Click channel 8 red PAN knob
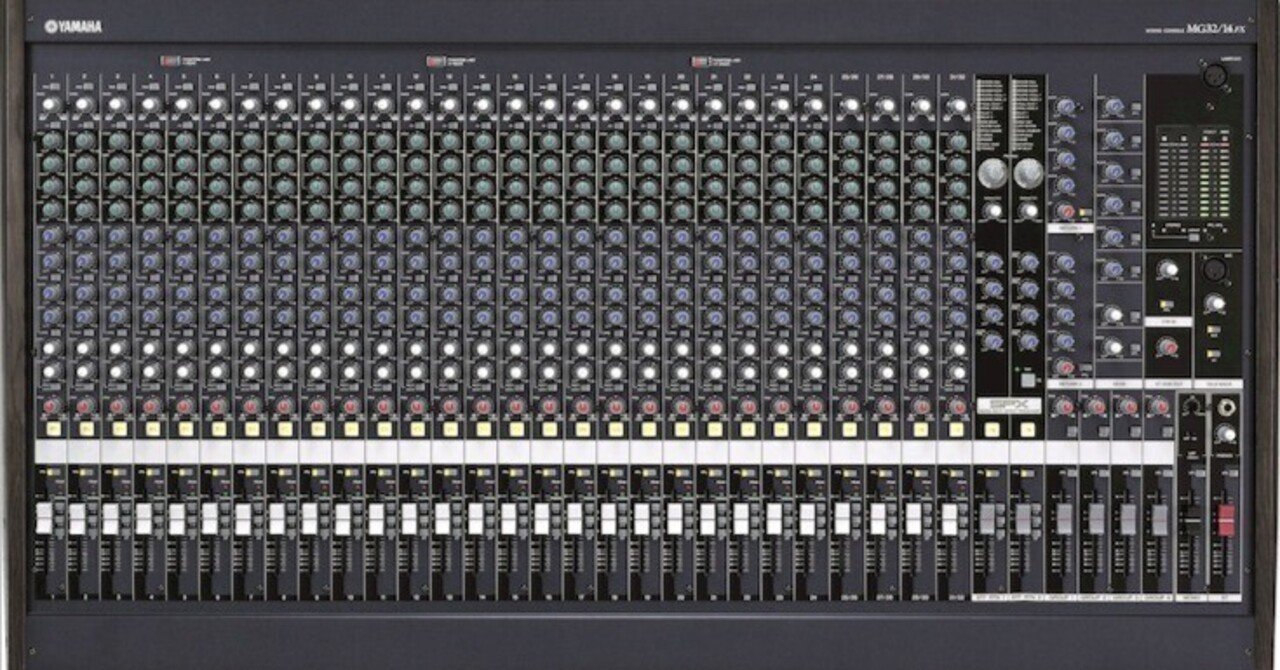 [x=282, y=406]
